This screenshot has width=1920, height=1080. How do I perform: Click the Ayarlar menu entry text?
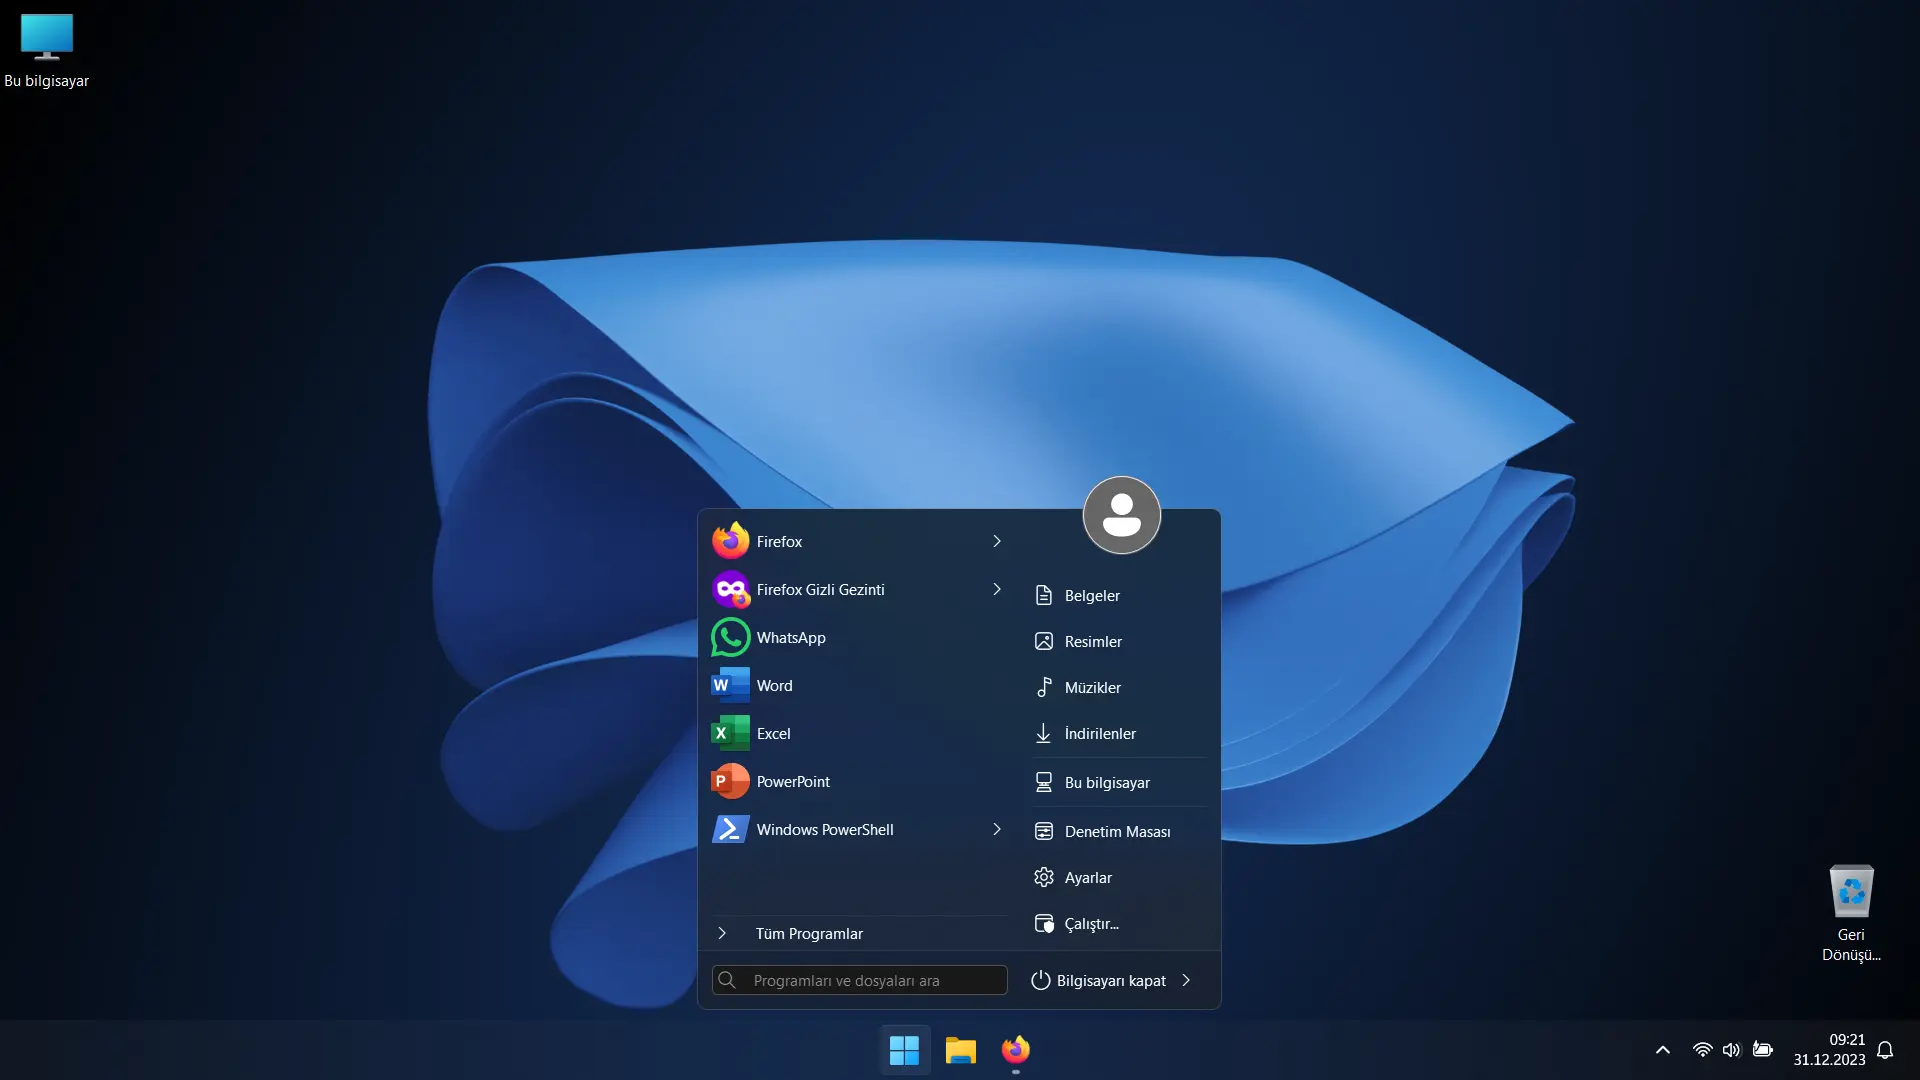tap(1088, 877)
